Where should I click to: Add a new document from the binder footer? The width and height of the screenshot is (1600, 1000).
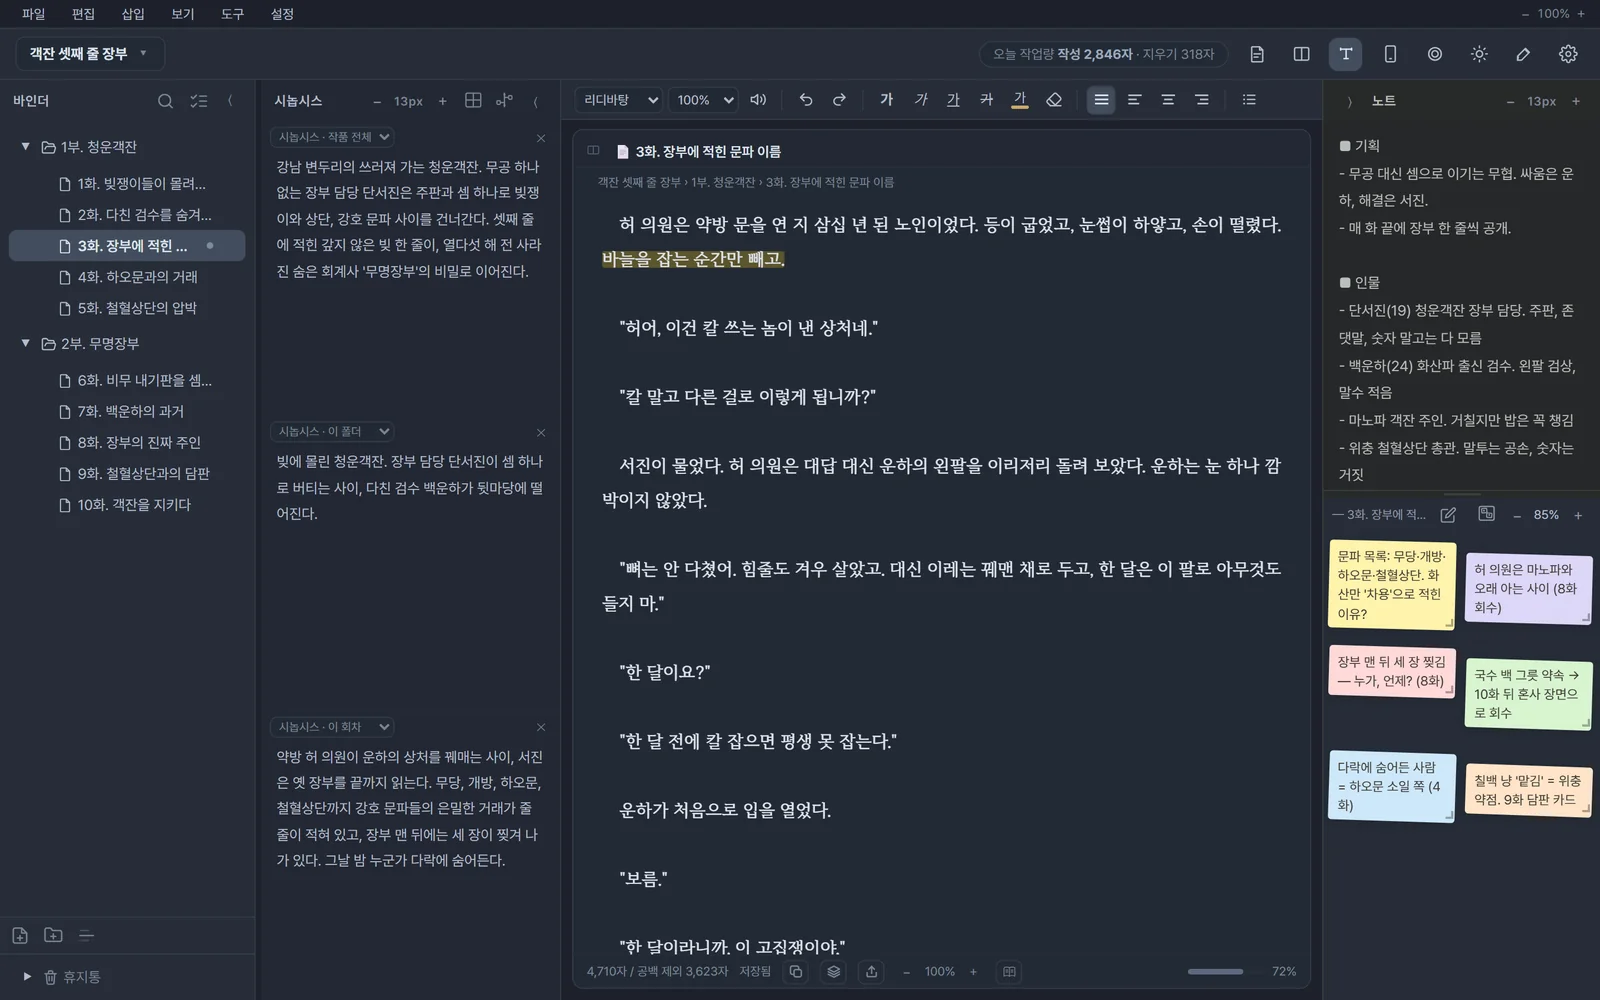coord(20,936)
